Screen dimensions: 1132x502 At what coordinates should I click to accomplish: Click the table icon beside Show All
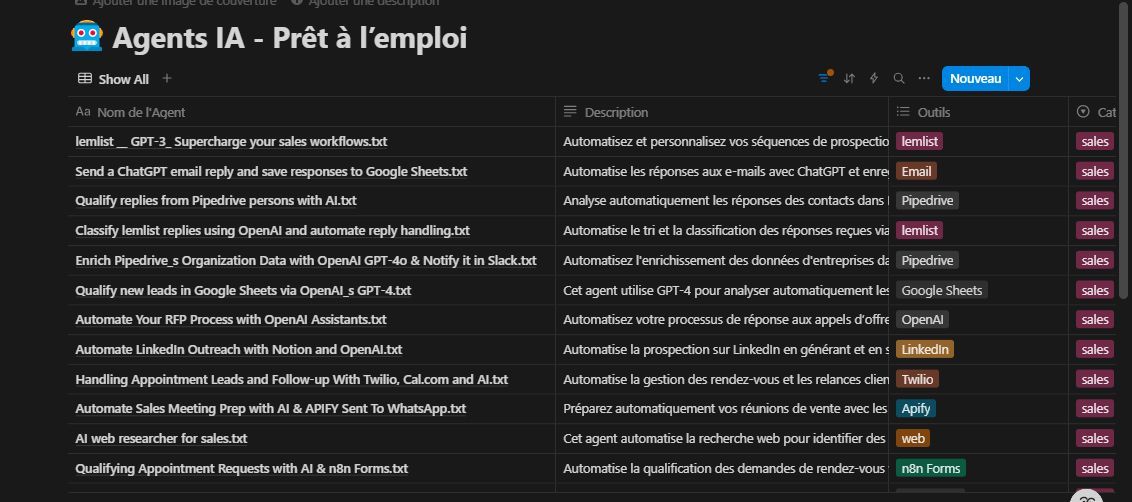(84, 79)
